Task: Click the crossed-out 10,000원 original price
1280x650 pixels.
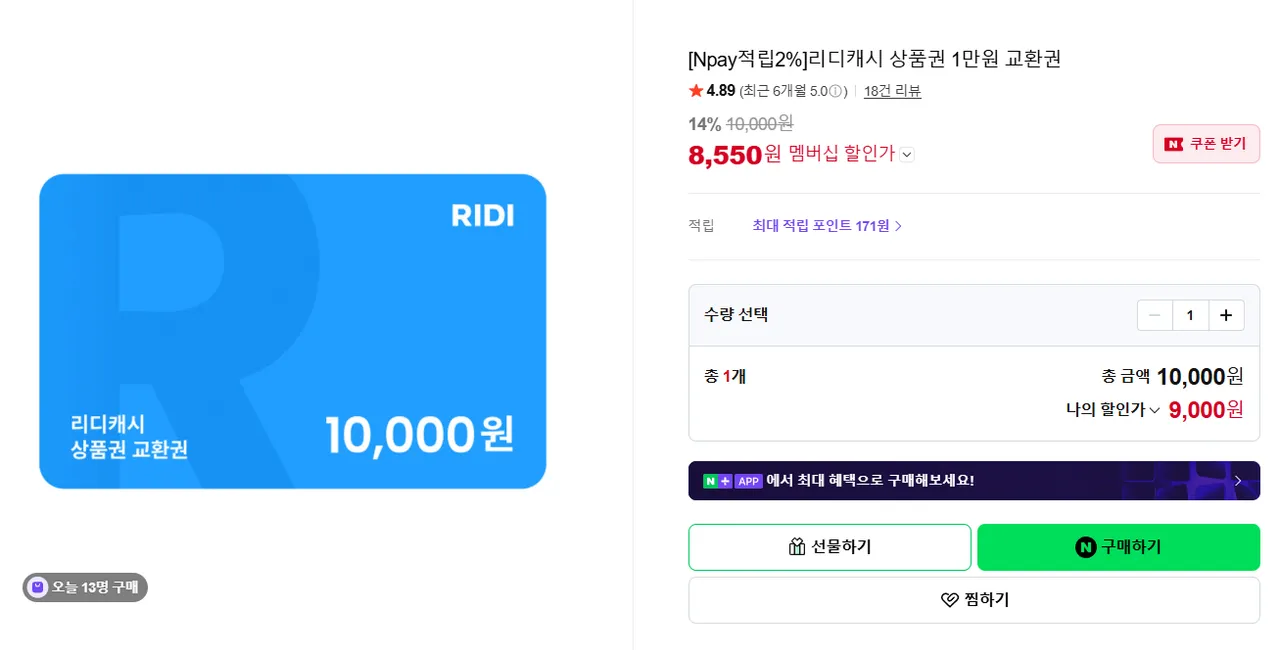Action: [759, 124]
